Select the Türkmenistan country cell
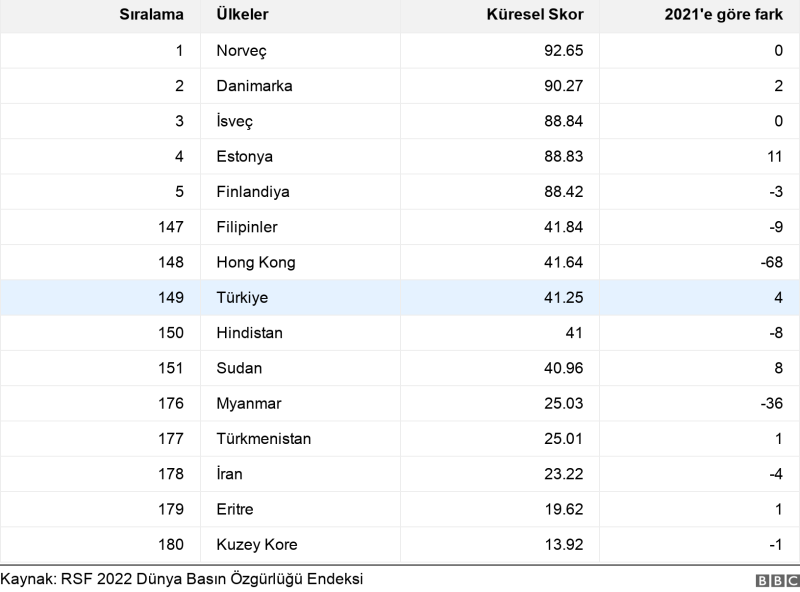The image size is (800, 592). pyautogui.click(x=264, y=439)
